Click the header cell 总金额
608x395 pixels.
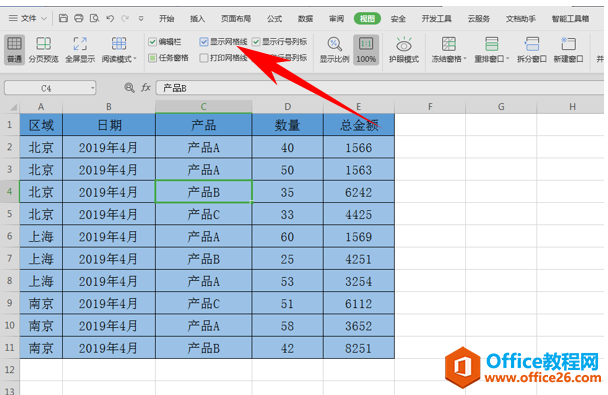[x=359, y=125]
